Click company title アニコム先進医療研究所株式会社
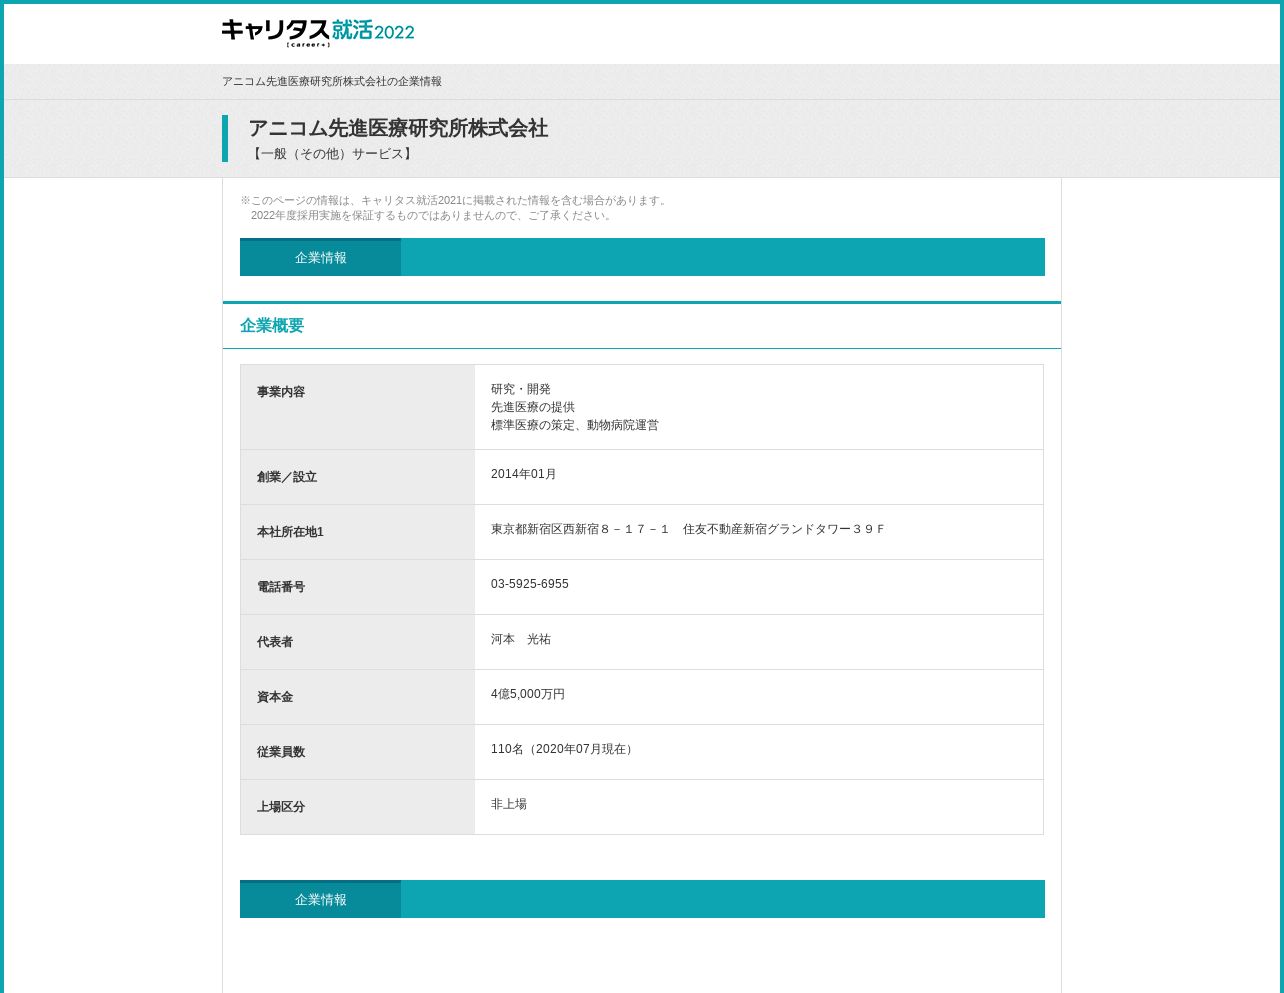 398,128
